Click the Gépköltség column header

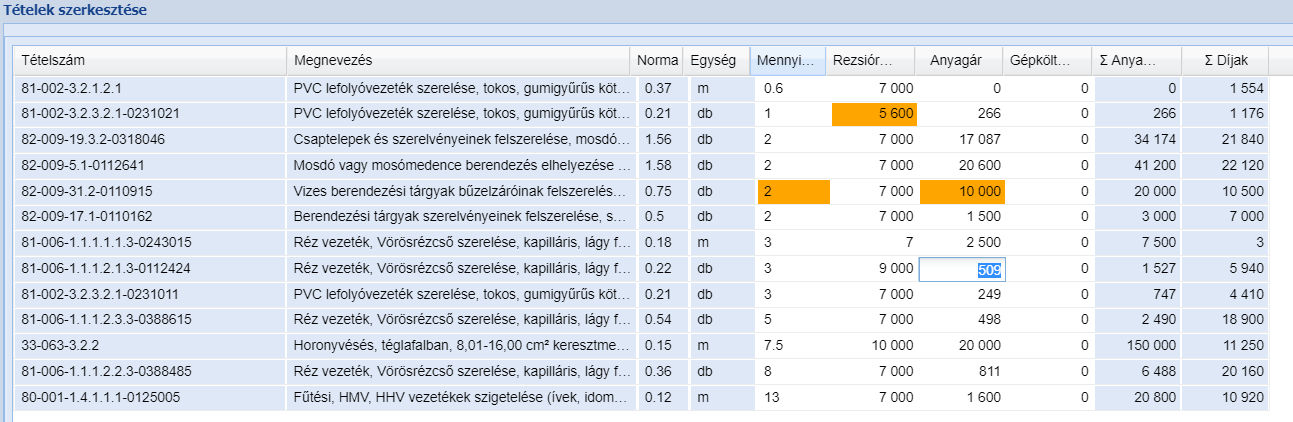[x=1047, y=61]
